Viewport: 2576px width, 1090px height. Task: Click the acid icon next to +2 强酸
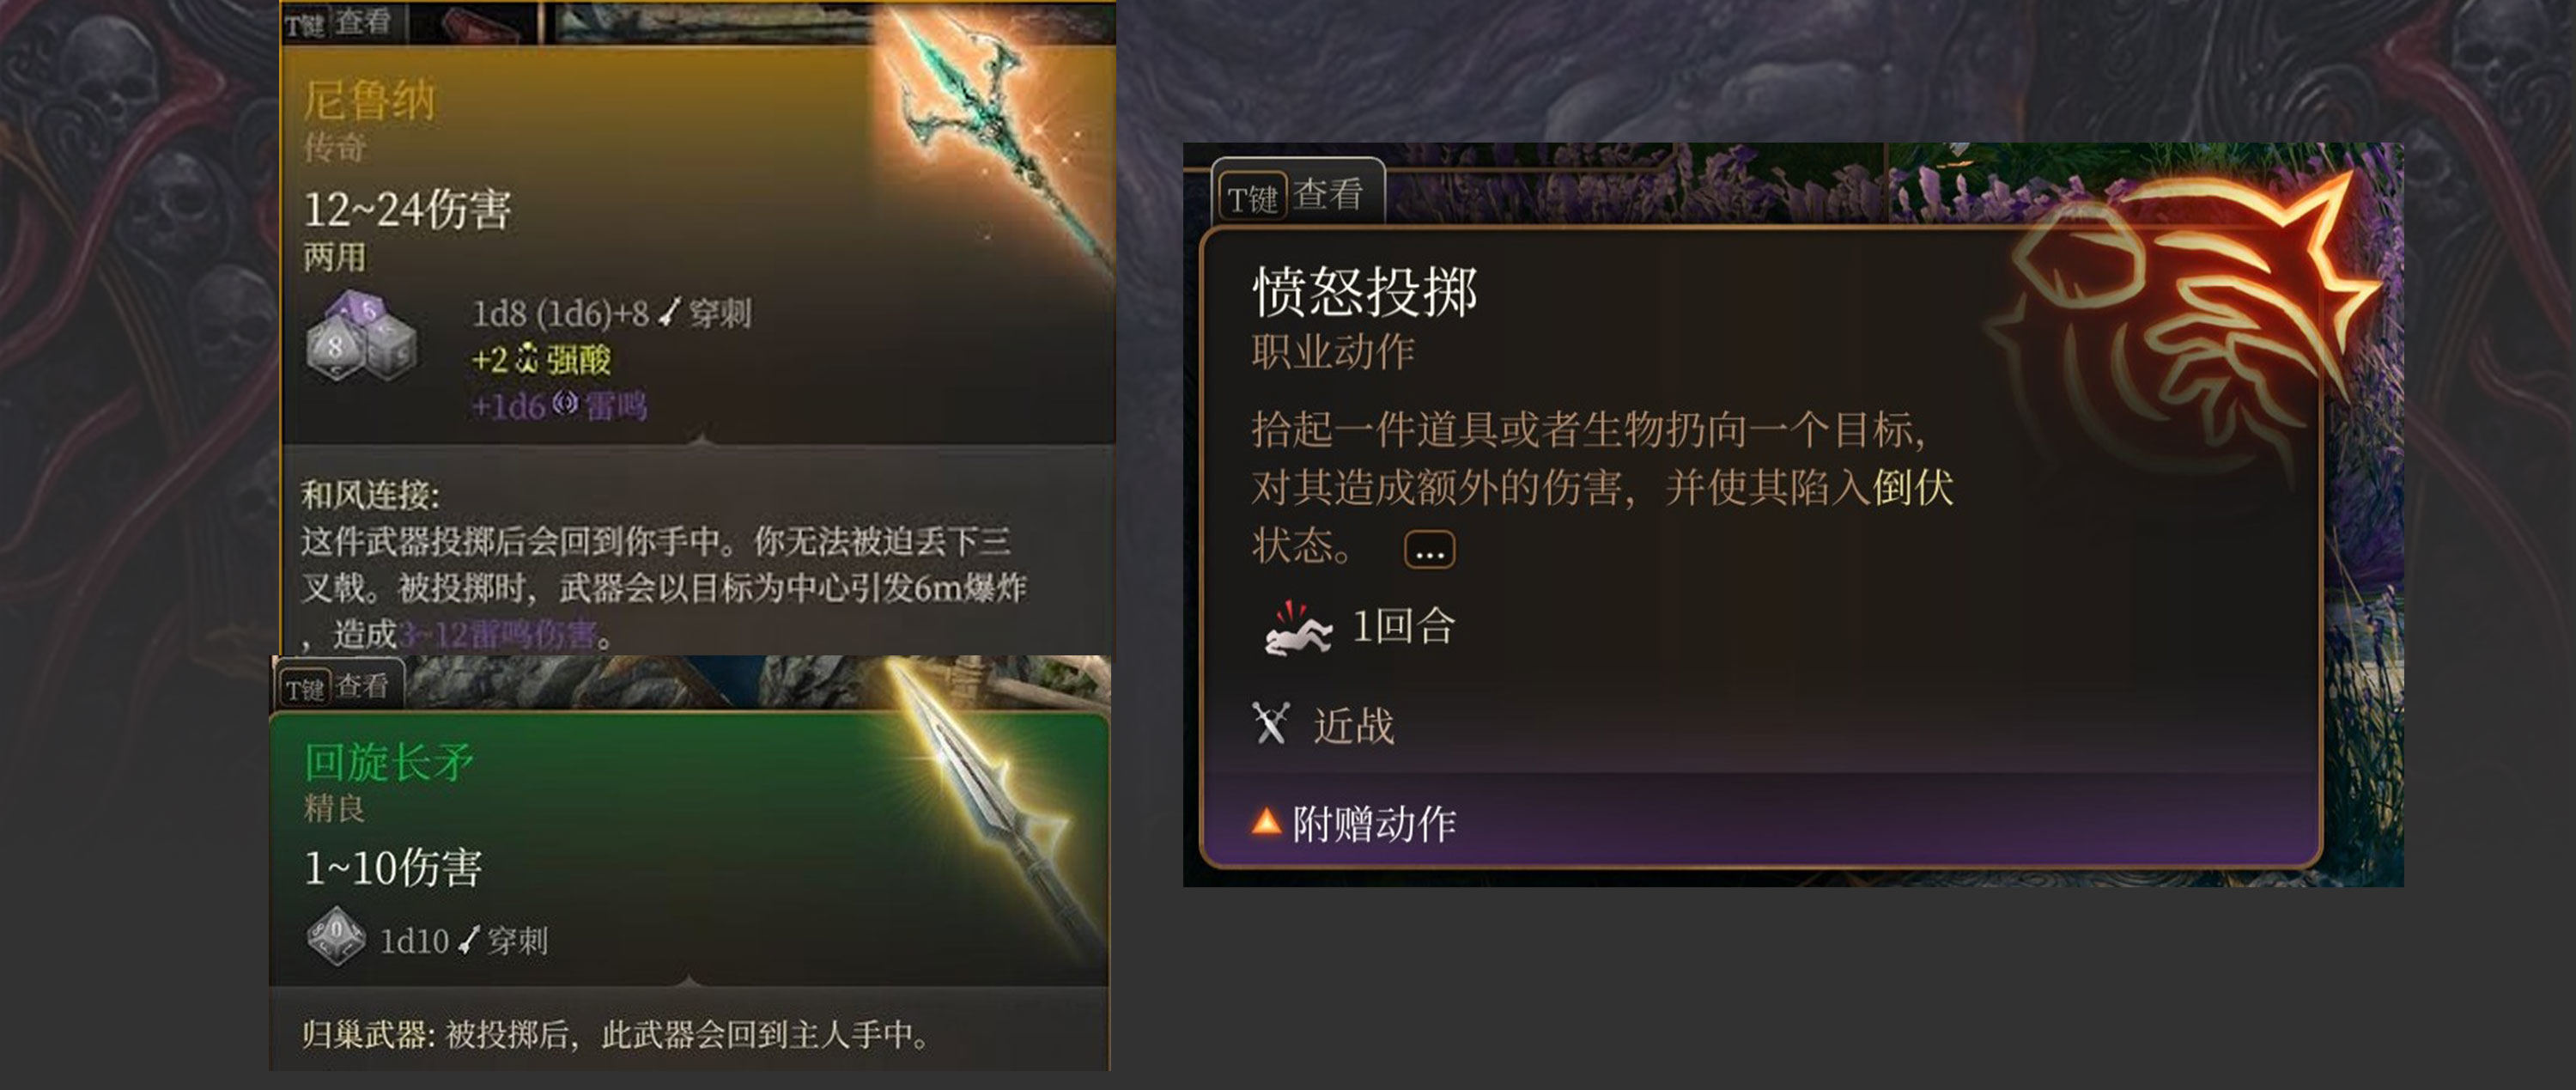point(527,359)
